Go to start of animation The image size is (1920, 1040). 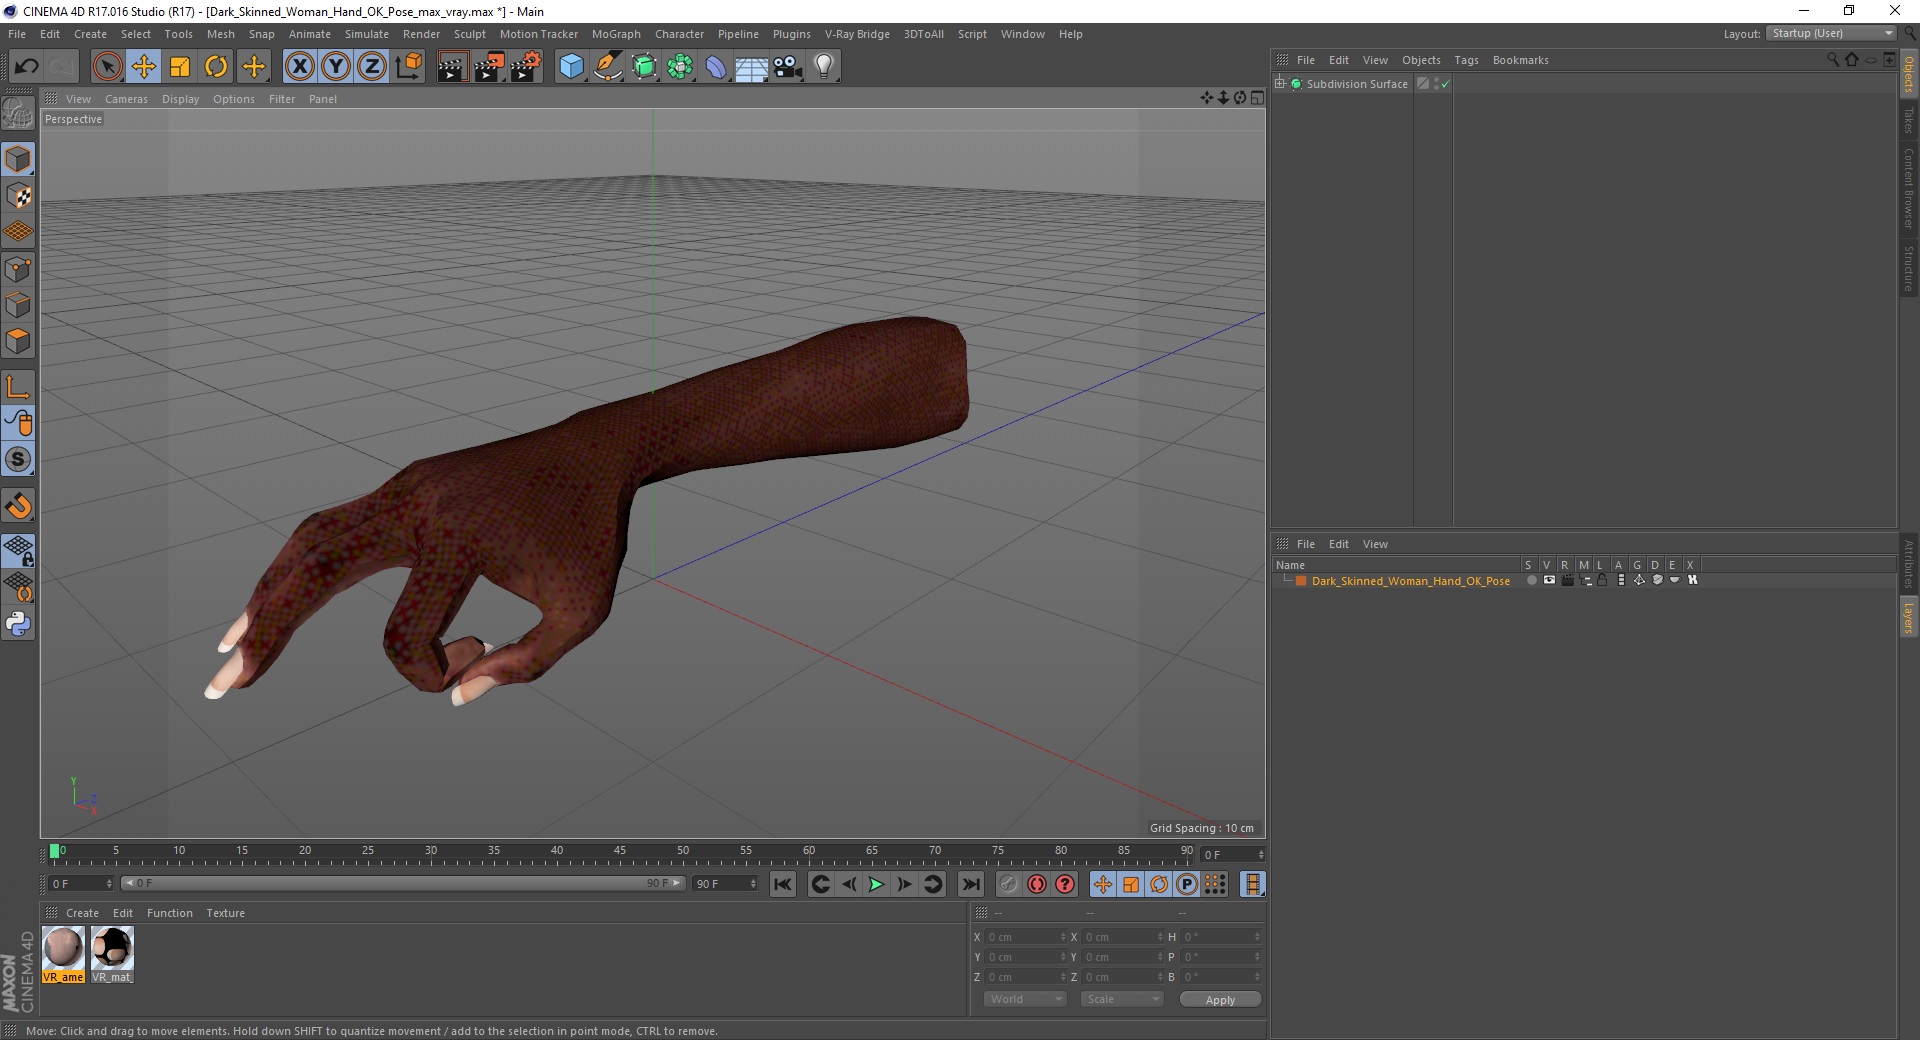pyautogui.click(x=783, y=884)
